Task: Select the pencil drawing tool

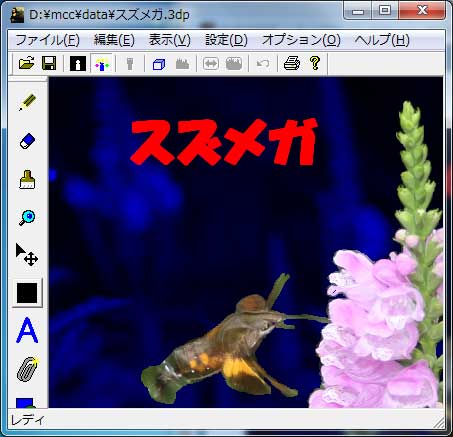Action: [x=27, y=102]
